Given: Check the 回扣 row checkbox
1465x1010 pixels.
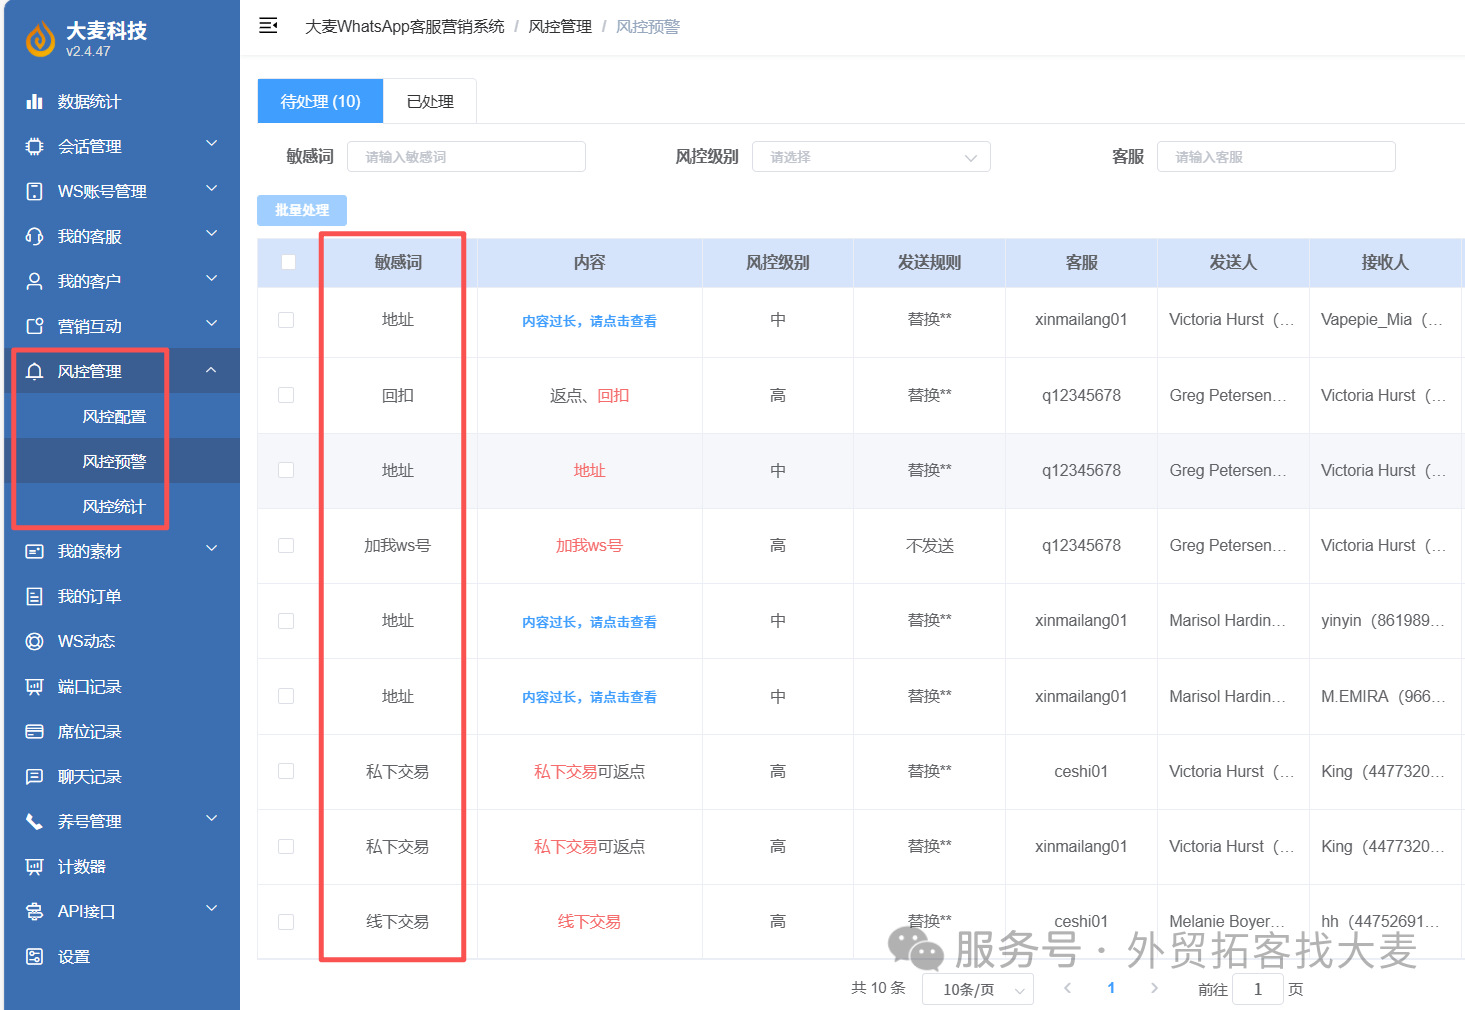Looking at the screenshot, I should click(x=286, y=395).
